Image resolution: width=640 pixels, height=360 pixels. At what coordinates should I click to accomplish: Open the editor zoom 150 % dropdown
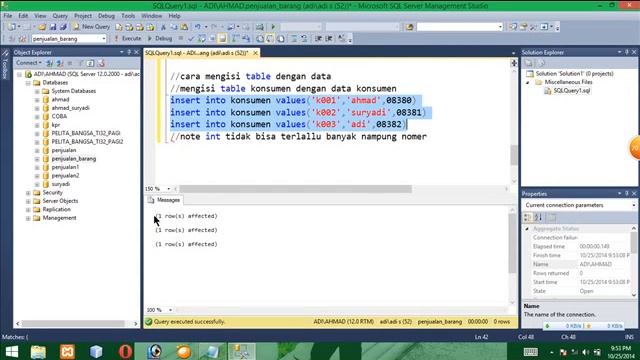169,189
